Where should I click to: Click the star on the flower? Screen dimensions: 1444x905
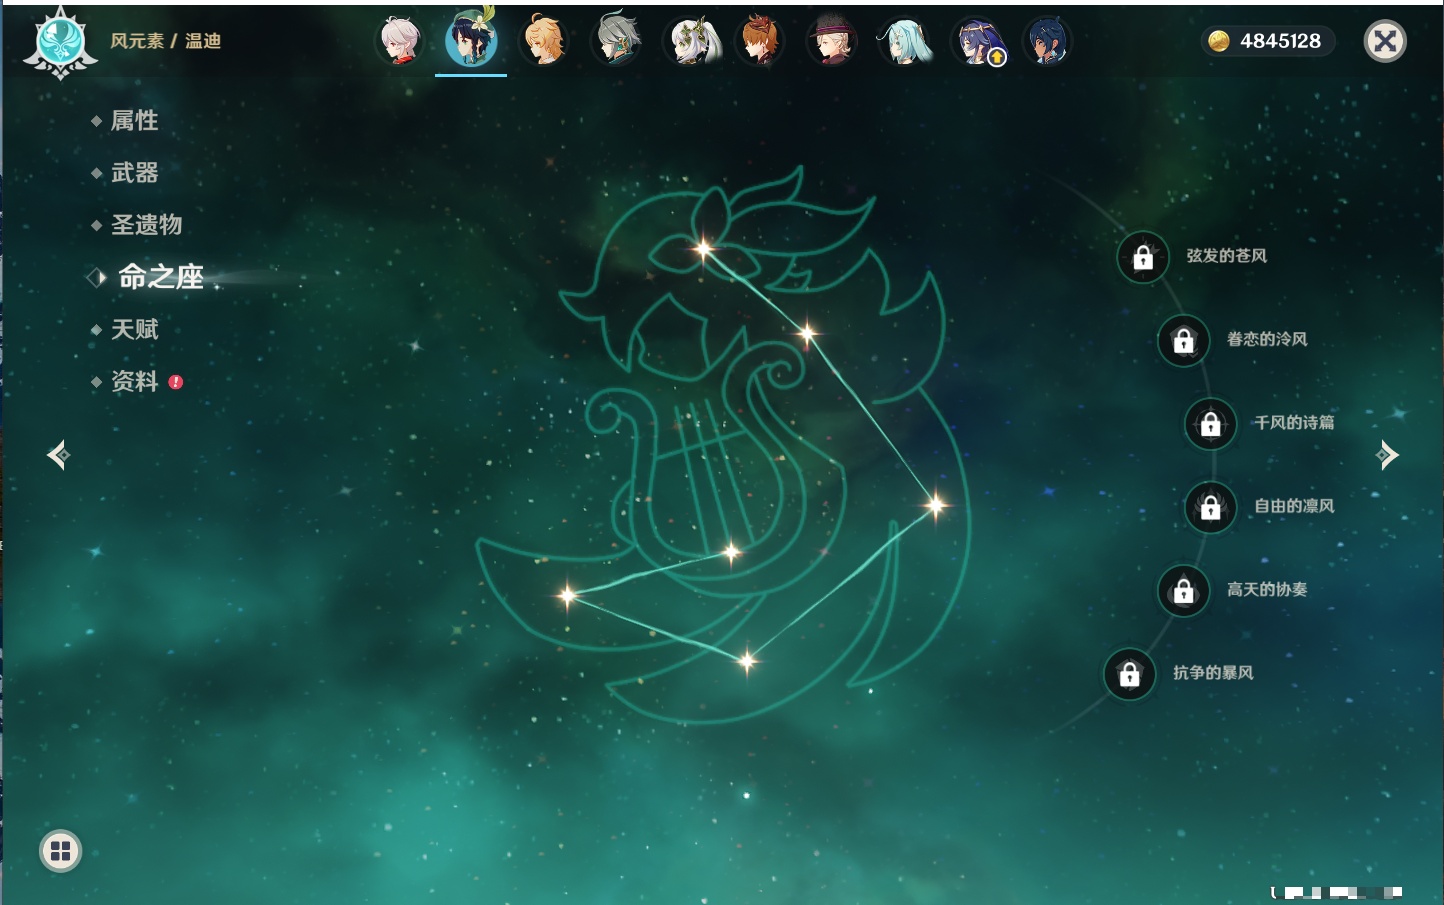tap(703, 248)
